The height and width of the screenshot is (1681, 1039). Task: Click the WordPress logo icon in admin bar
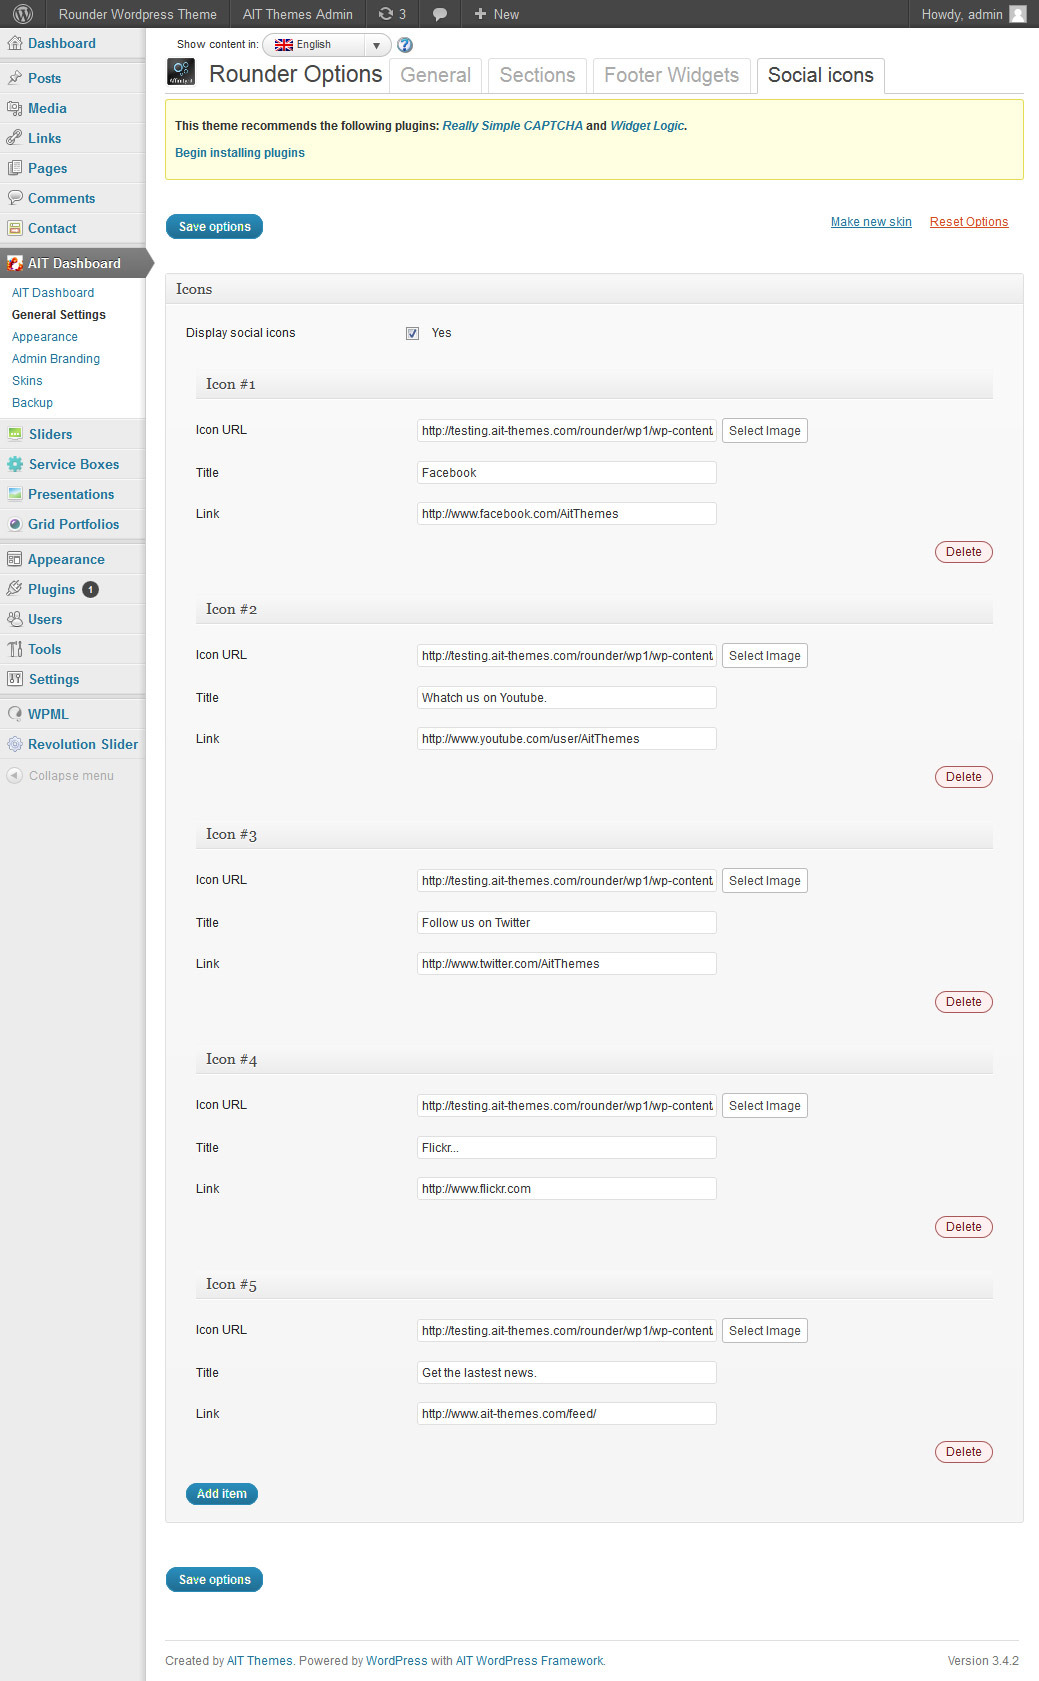pyautogui.click(x=23, y=14)
